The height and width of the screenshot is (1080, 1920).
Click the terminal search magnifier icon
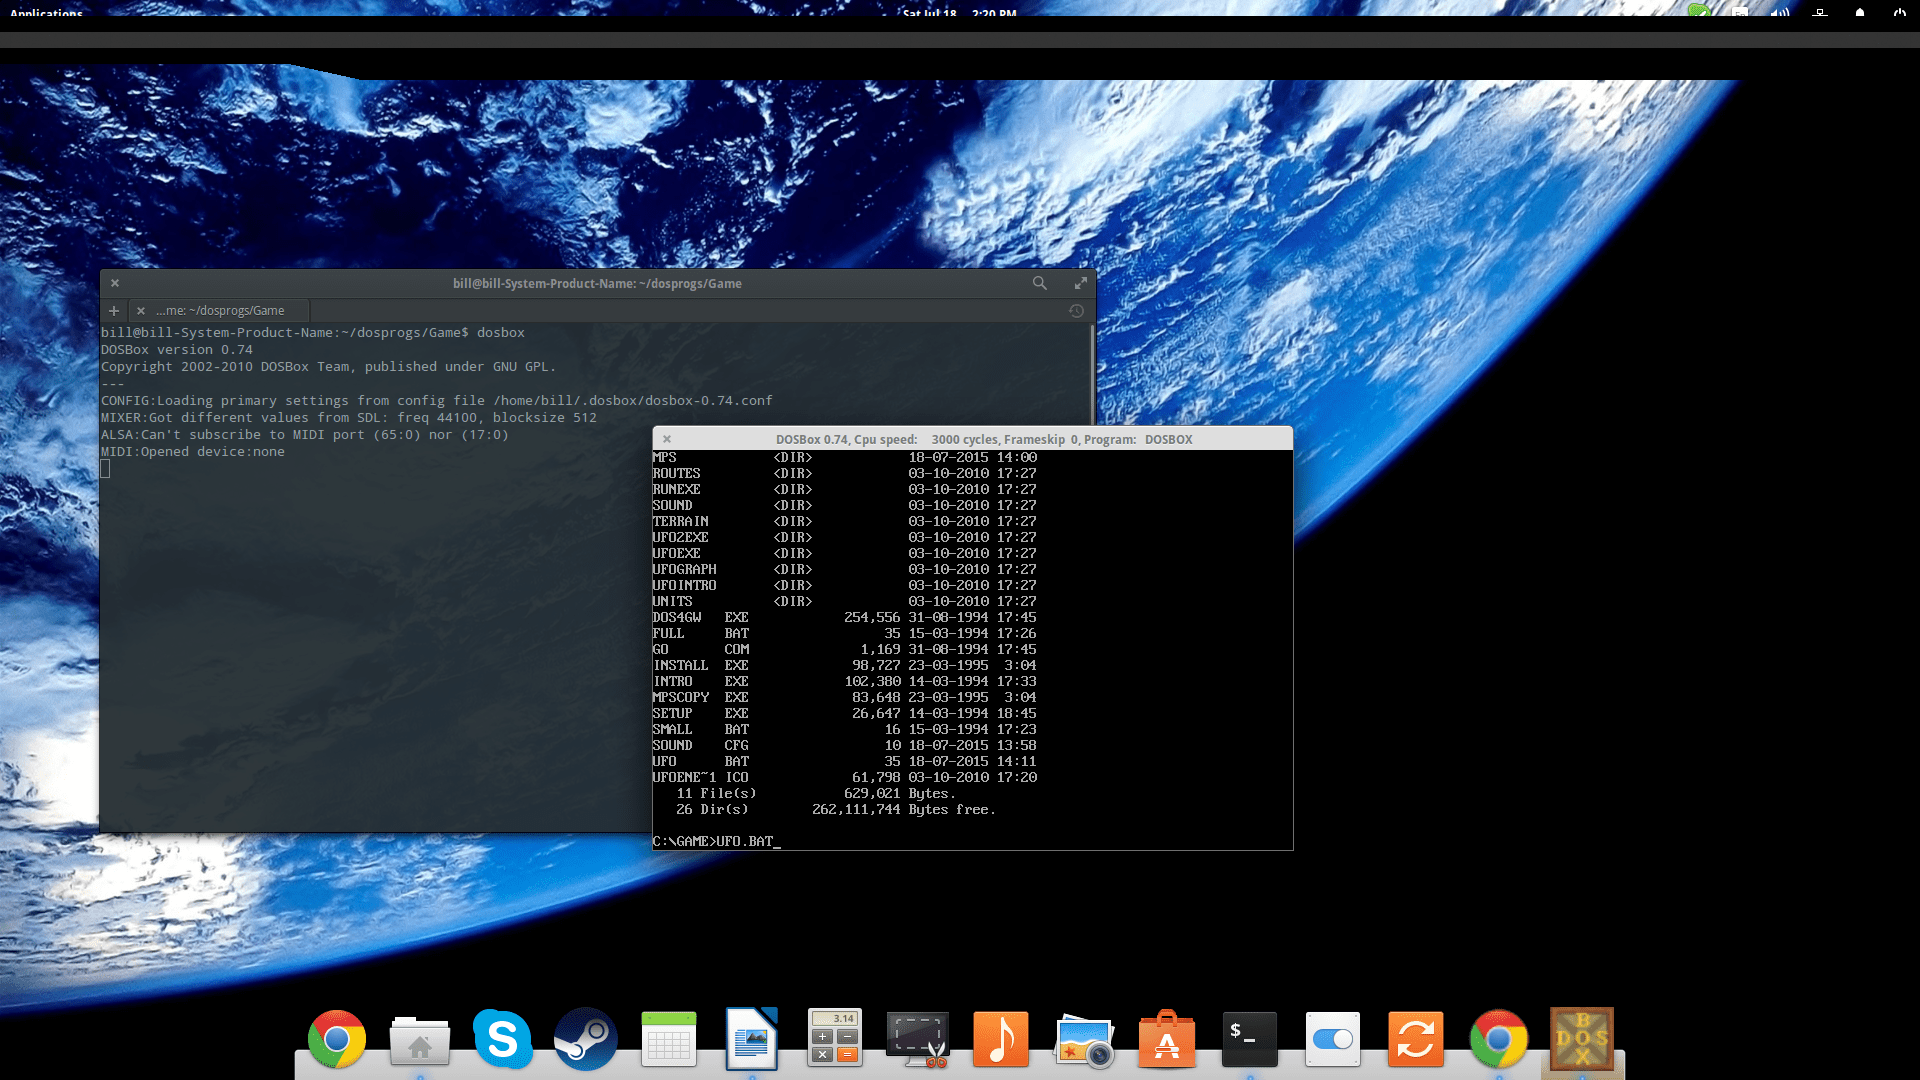coord(1040,284)
